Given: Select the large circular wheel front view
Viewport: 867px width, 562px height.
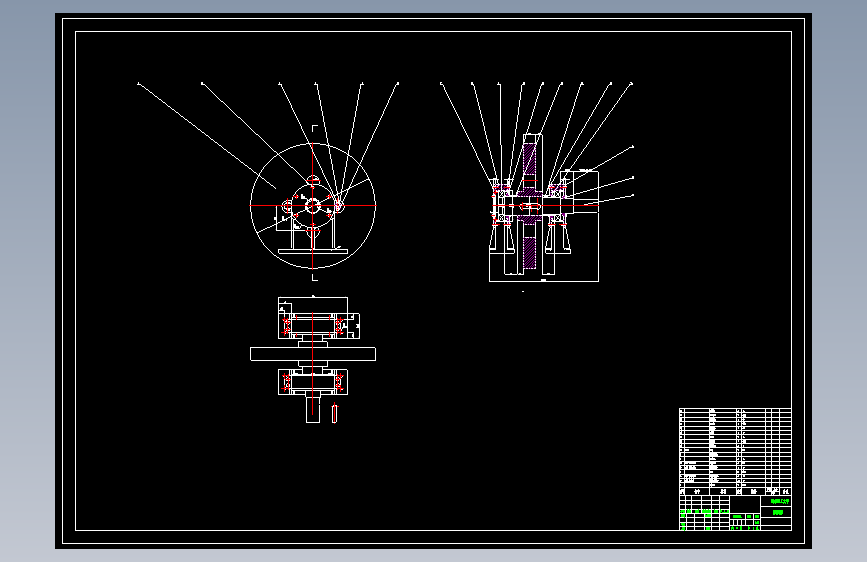Looking at the screenshot, I should click(x=313, y=206).
